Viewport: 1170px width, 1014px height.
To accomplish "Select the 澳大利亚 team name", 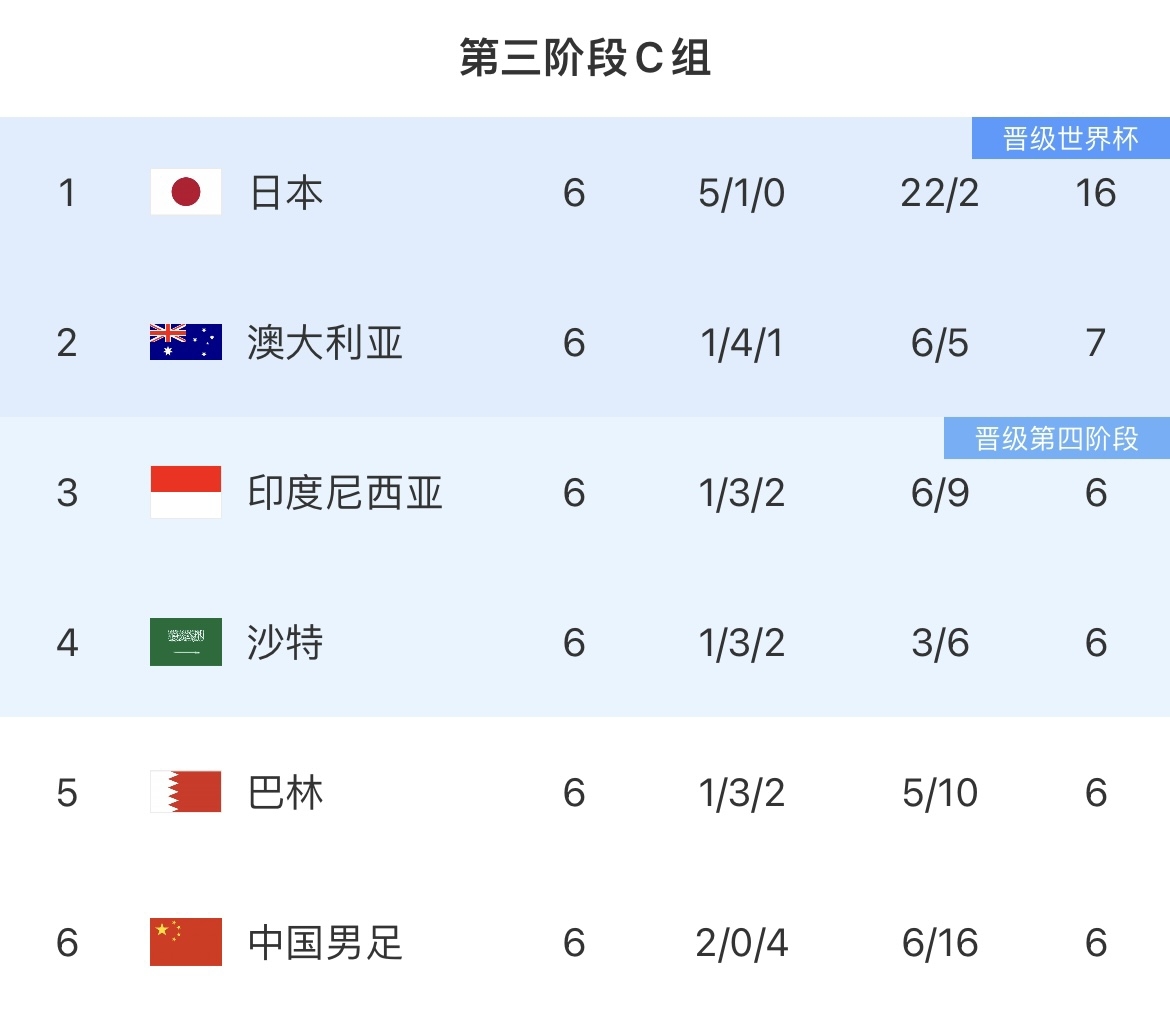I will click(325, 342).
